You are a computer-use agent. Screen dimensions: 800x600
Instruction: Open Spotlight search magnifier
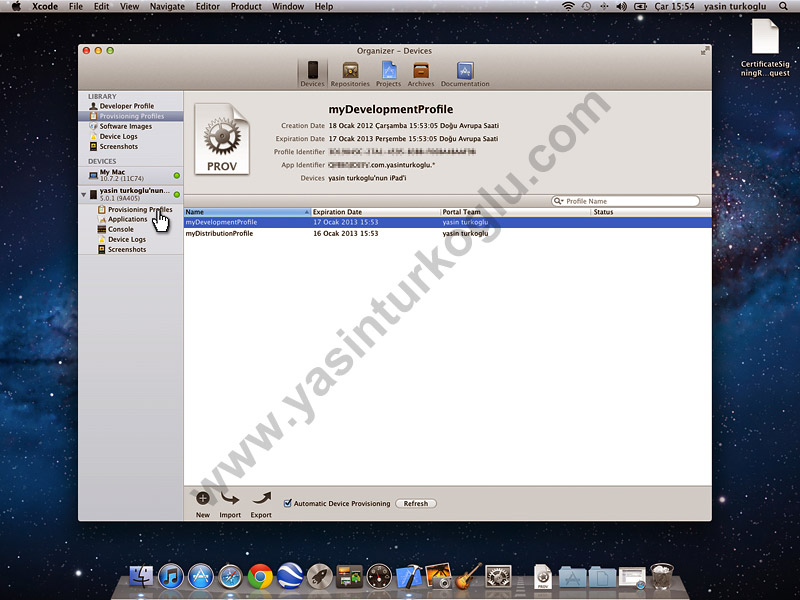point(783,7)
